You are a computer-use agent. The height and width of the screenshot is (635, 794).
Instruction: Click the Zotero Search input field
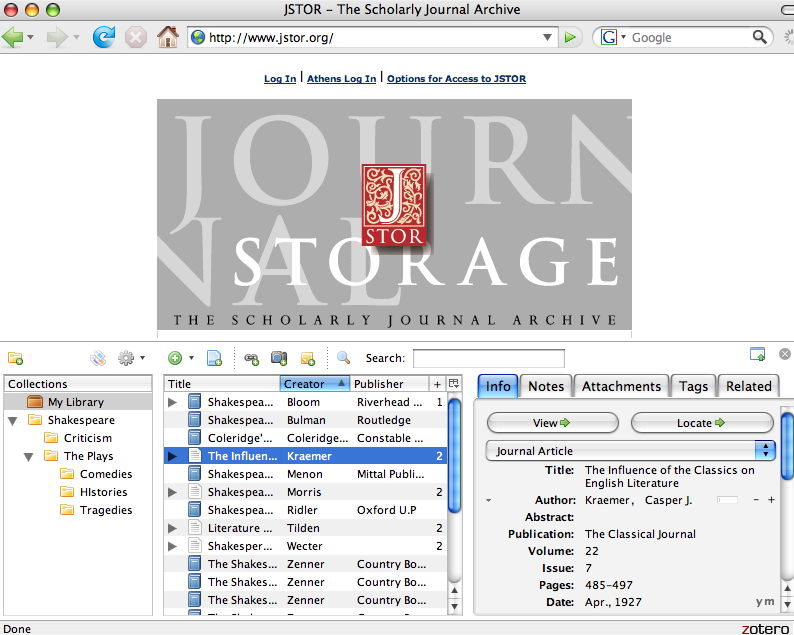(489, 359)
